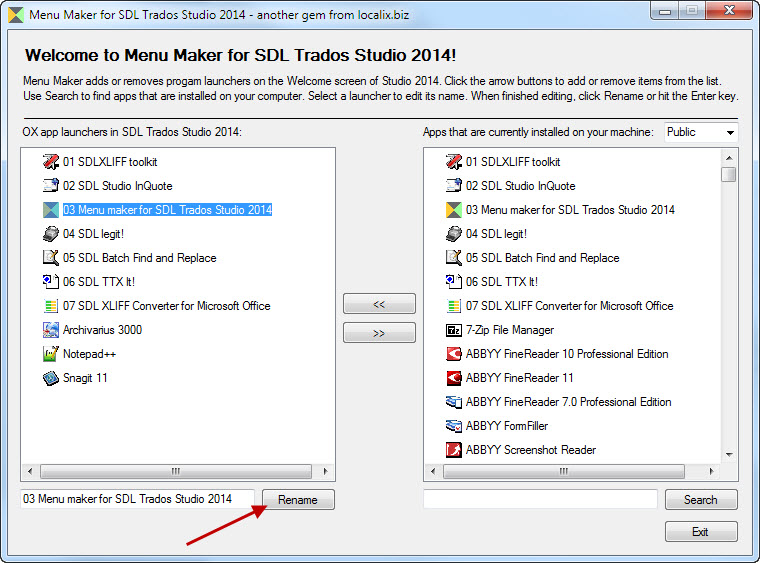Image resolution: width=760 pixels, height=563 pixels.
Task: Click the ABBYY Screenshot Reader icon
Action: [x=454, y=450]
